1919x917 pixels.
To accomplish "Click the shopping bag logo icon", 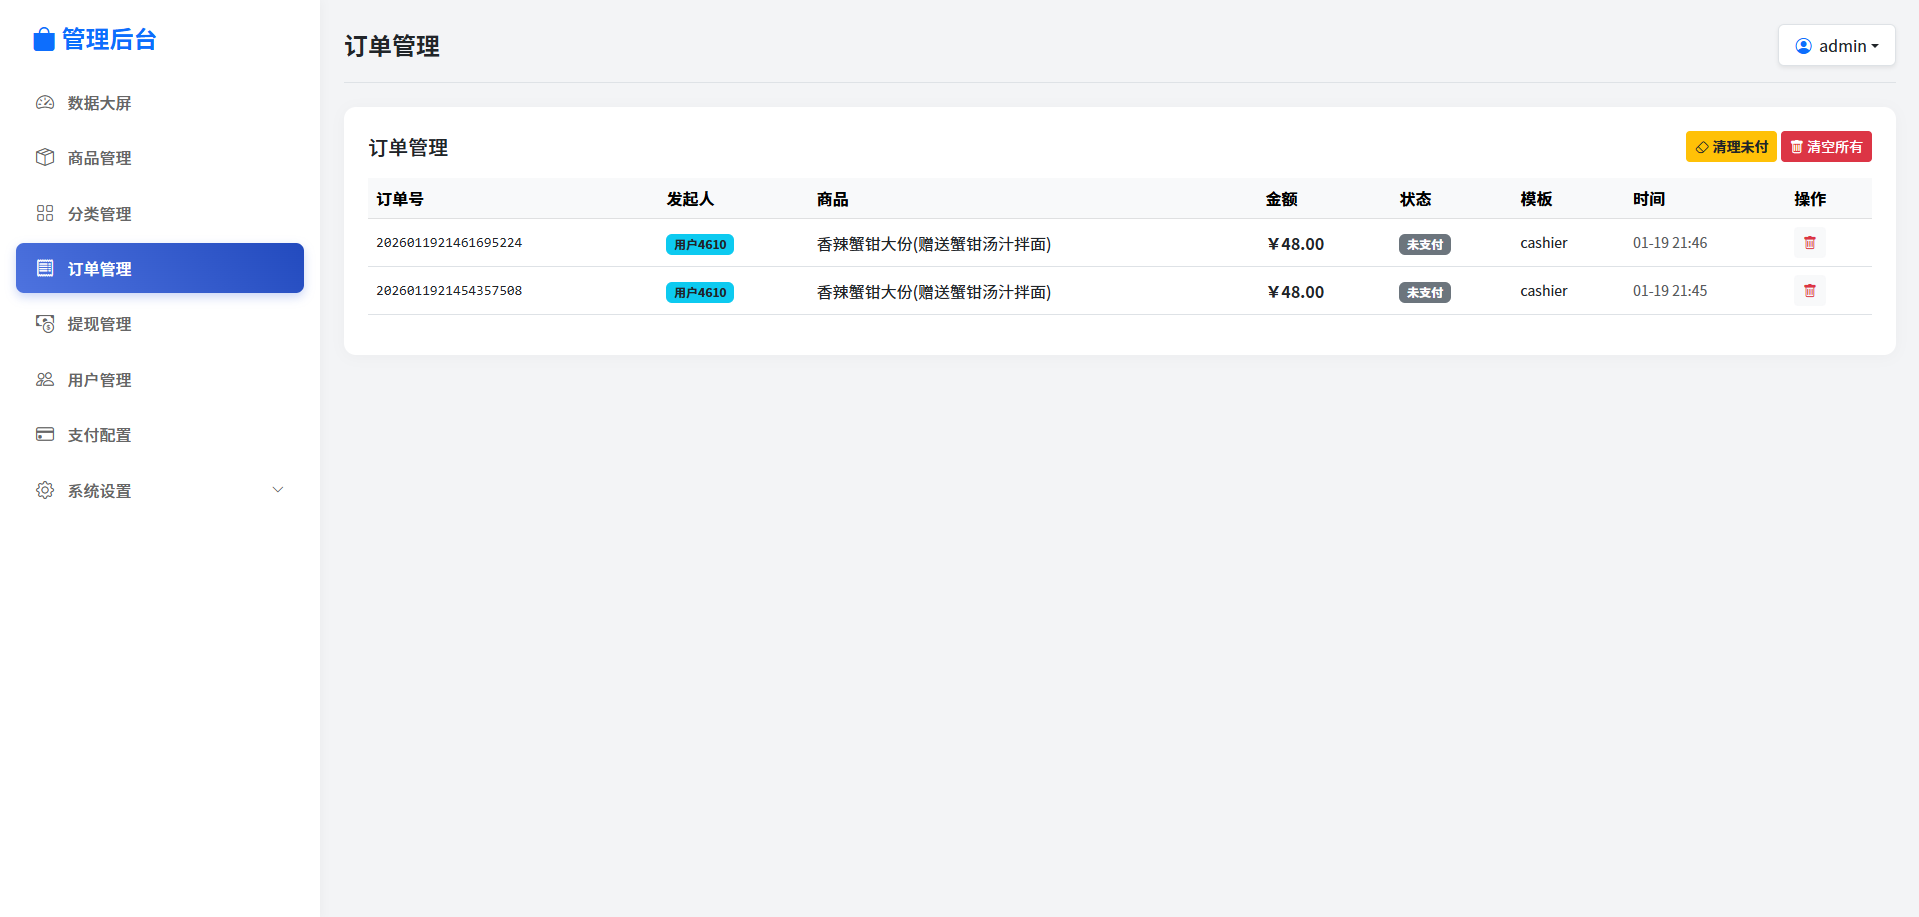I will tap(43, 40).
